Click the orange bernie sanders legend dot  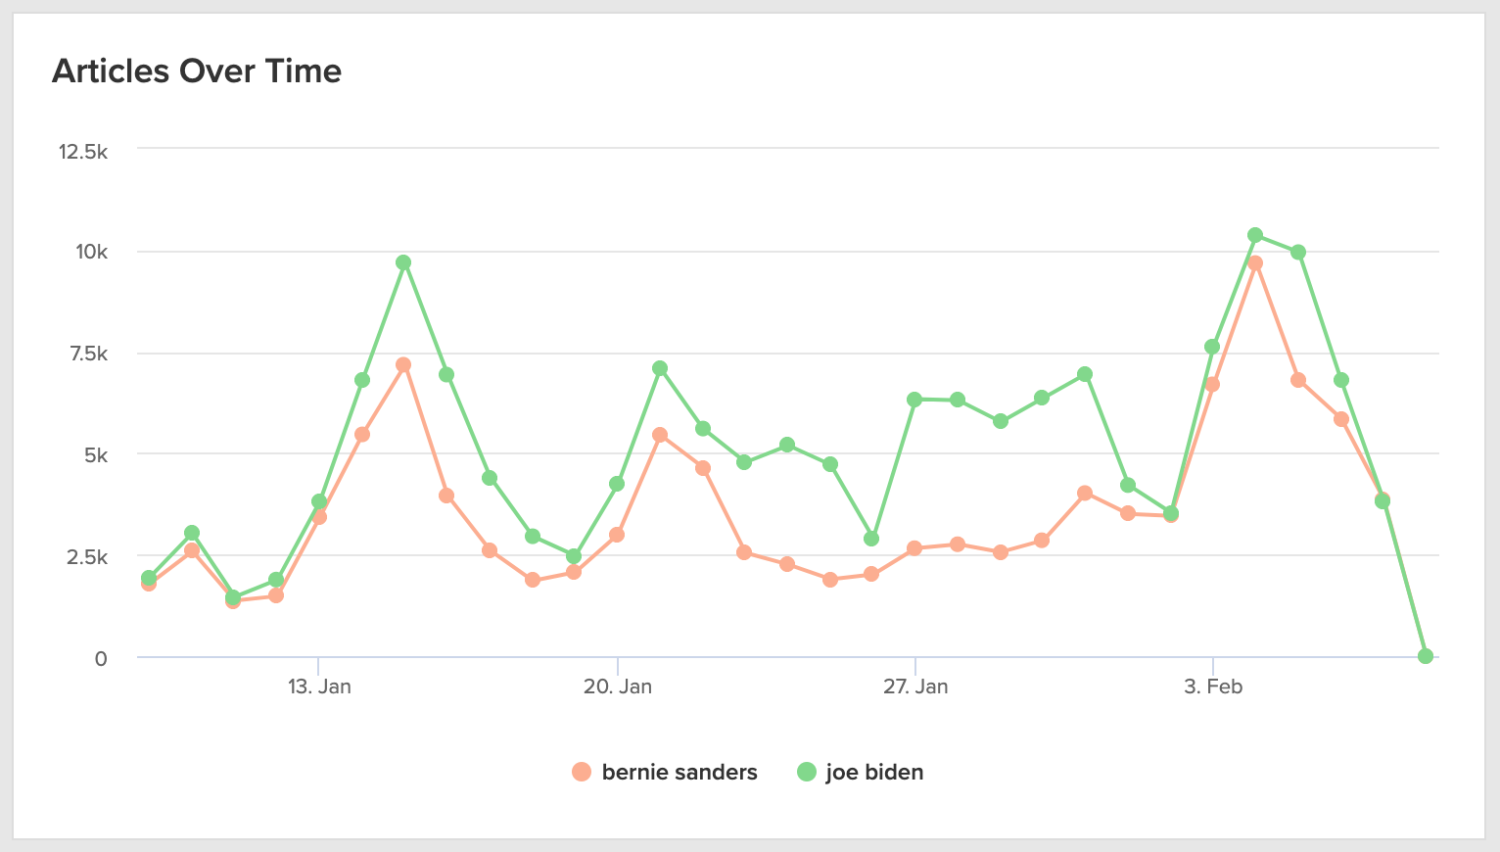point(581,772)
